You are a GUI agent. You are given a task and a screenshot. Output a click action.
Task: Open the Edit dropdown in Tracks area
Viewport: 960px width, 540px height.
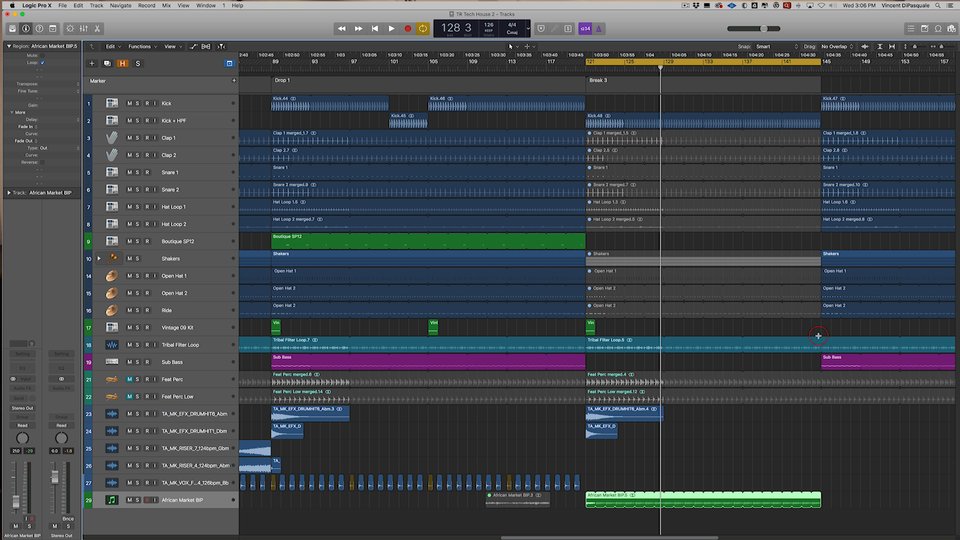(x=113, y=47)
